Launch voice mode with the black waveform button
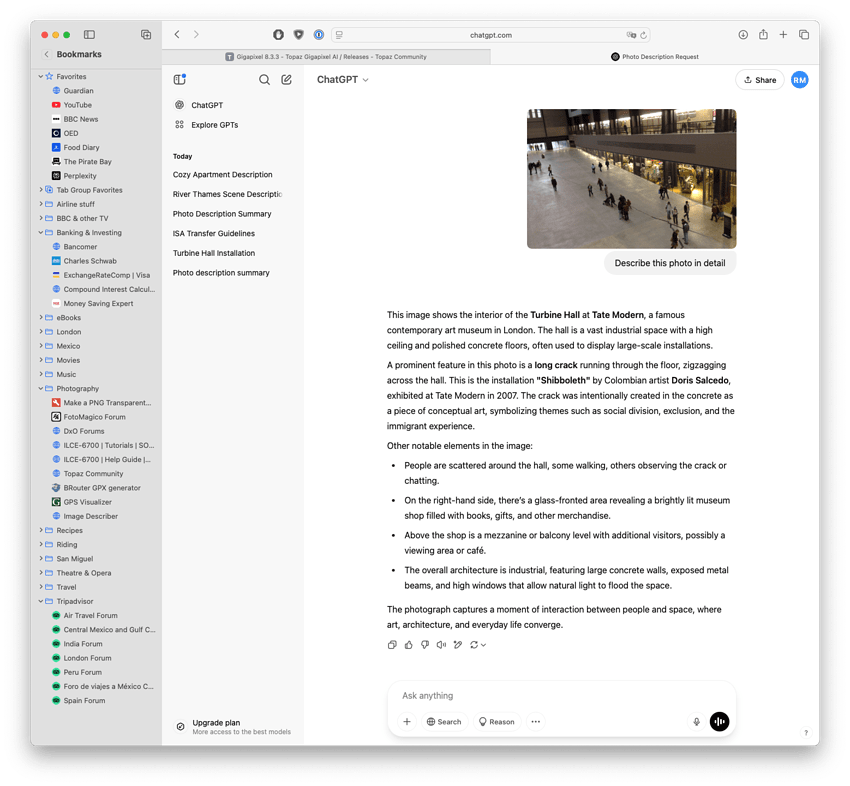The width and height of the screenshot is (850, 786). point(719,721)
